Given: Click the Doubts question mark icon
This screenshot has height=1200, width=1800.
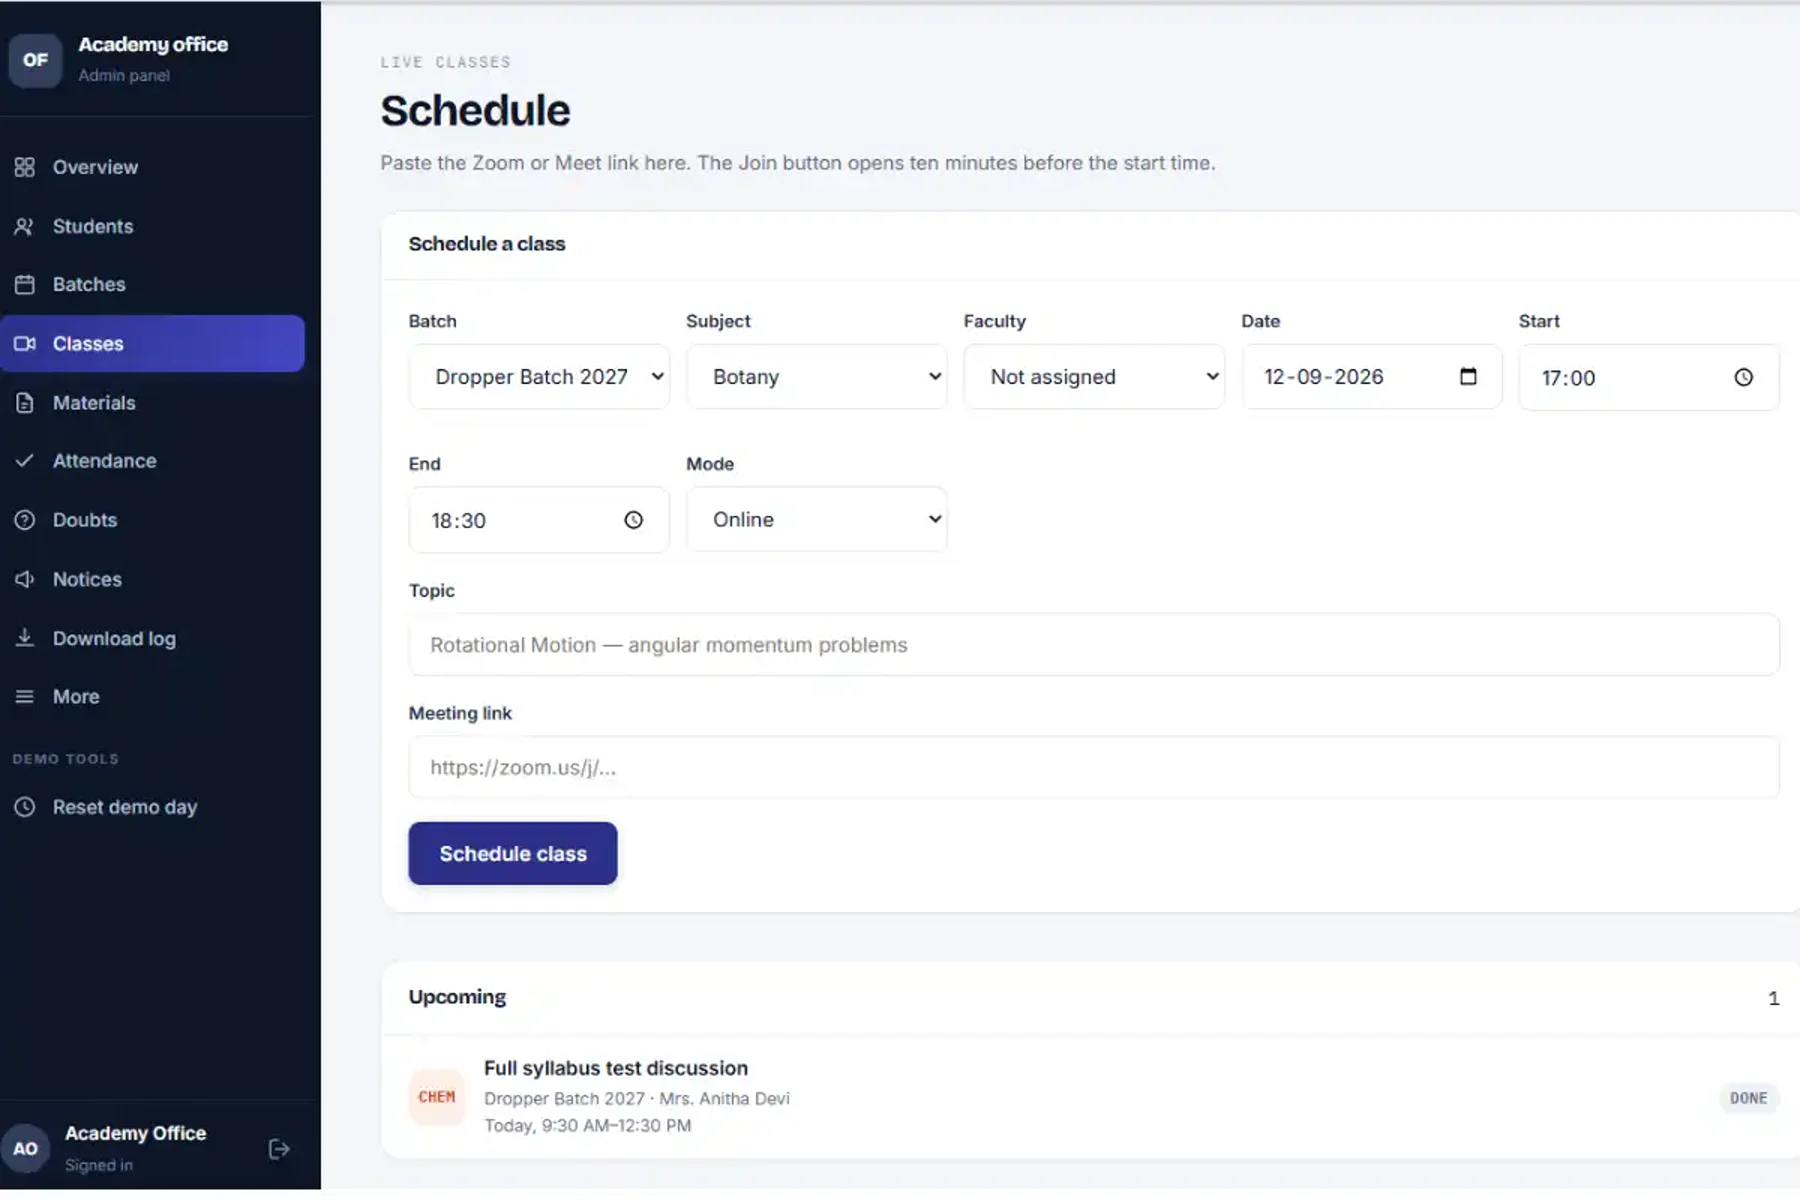Looking at the screenshot, I should pos(25,520).
